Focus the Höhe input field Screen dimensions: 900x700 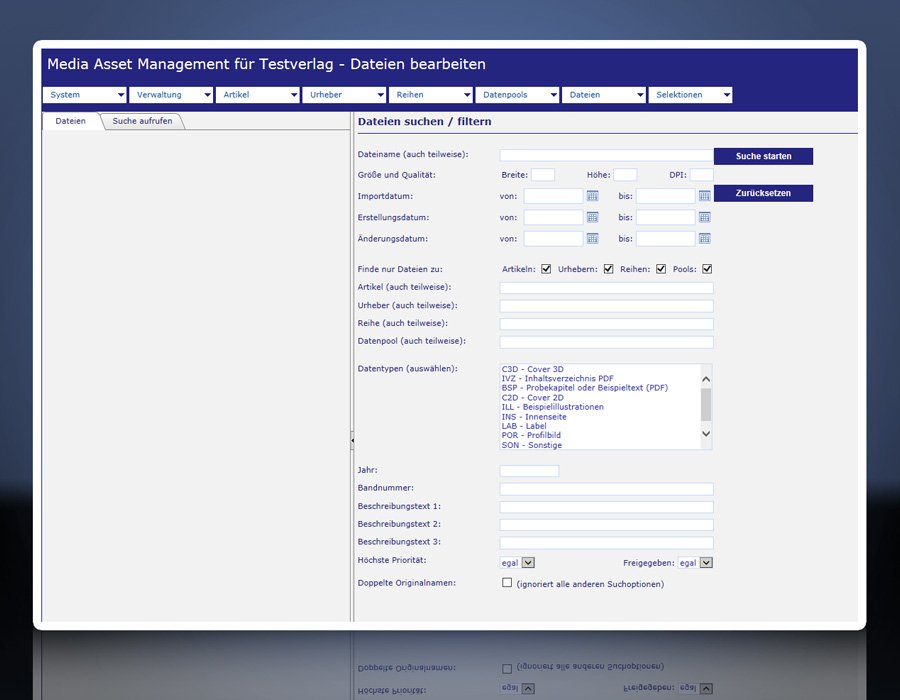click(625, 175)
